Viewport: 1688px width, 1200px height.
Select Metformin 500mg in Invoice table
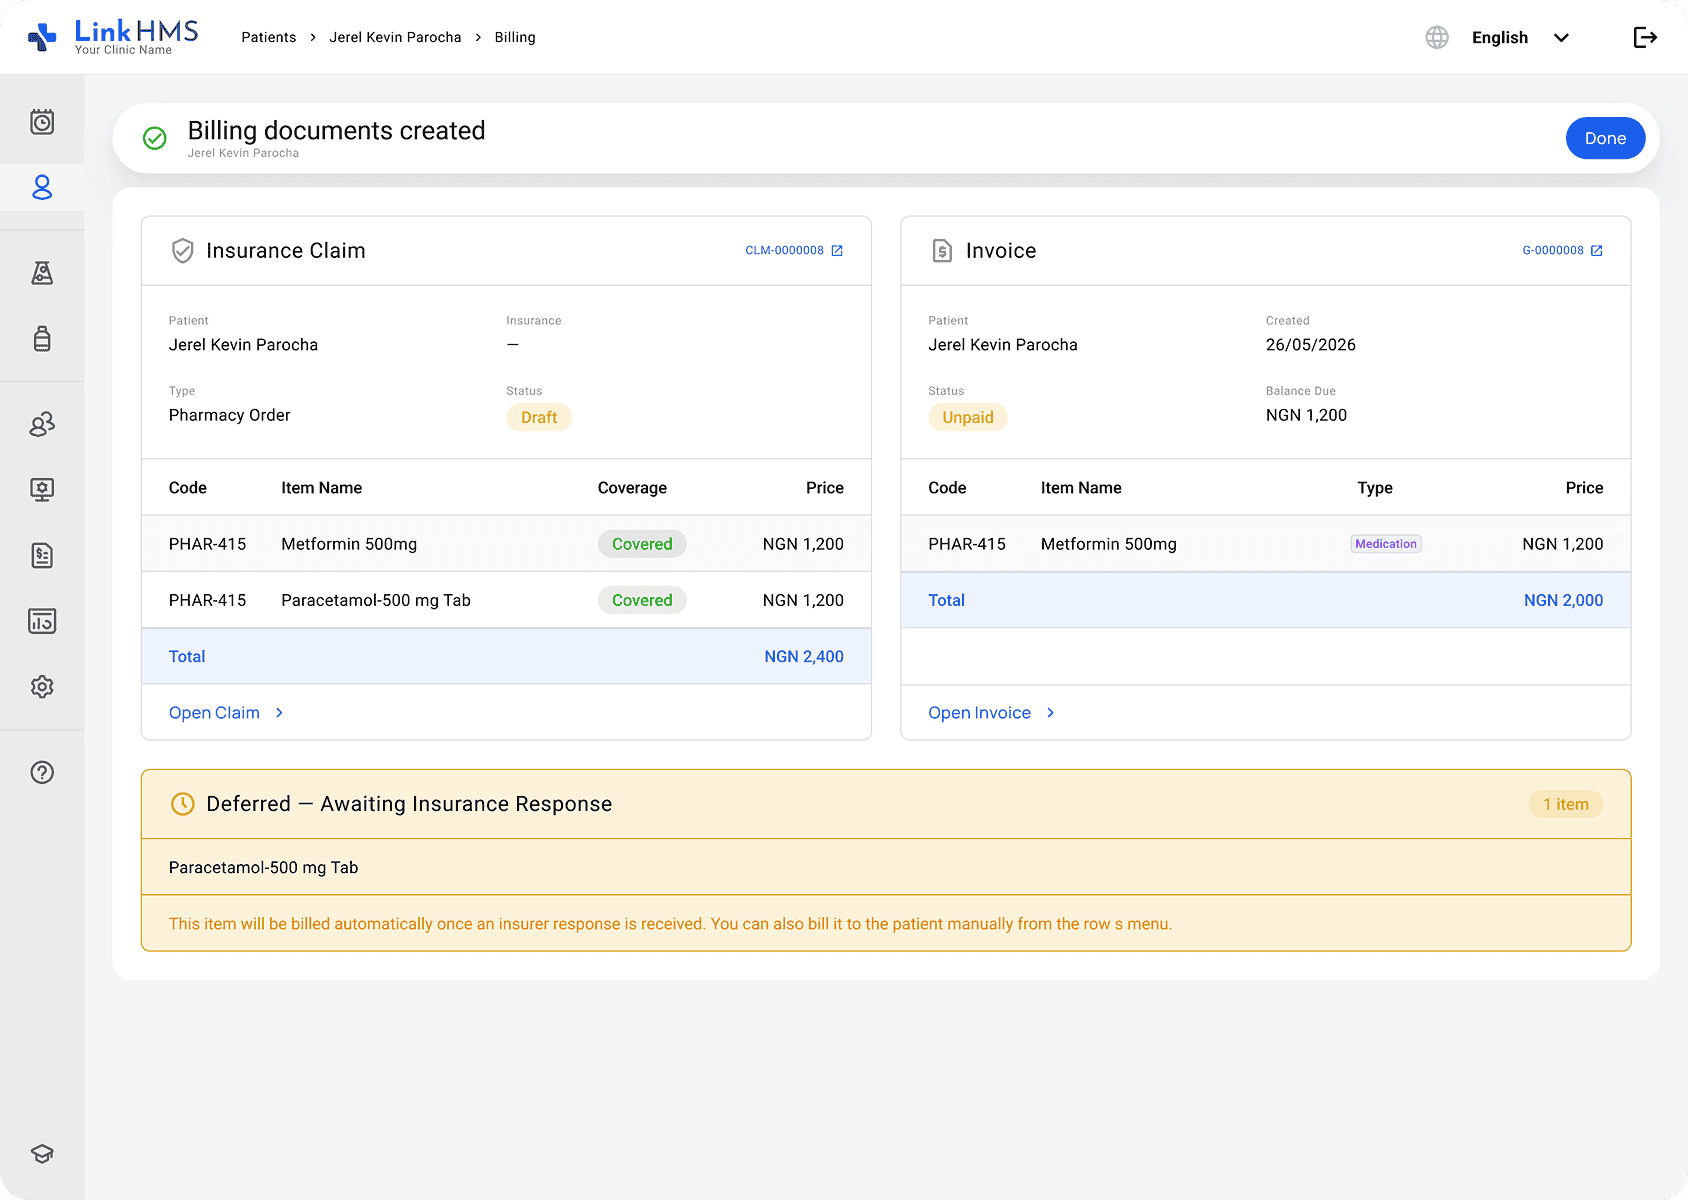[1109, 544]
